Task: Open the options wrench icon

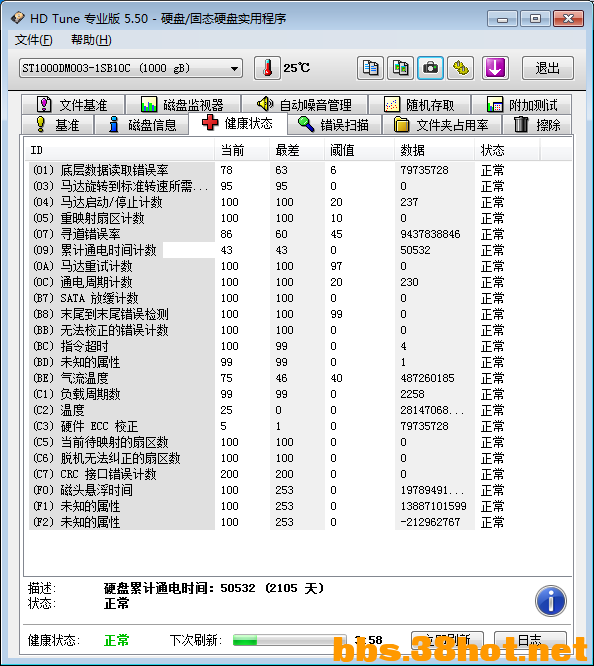Action: tap(461, 68)
